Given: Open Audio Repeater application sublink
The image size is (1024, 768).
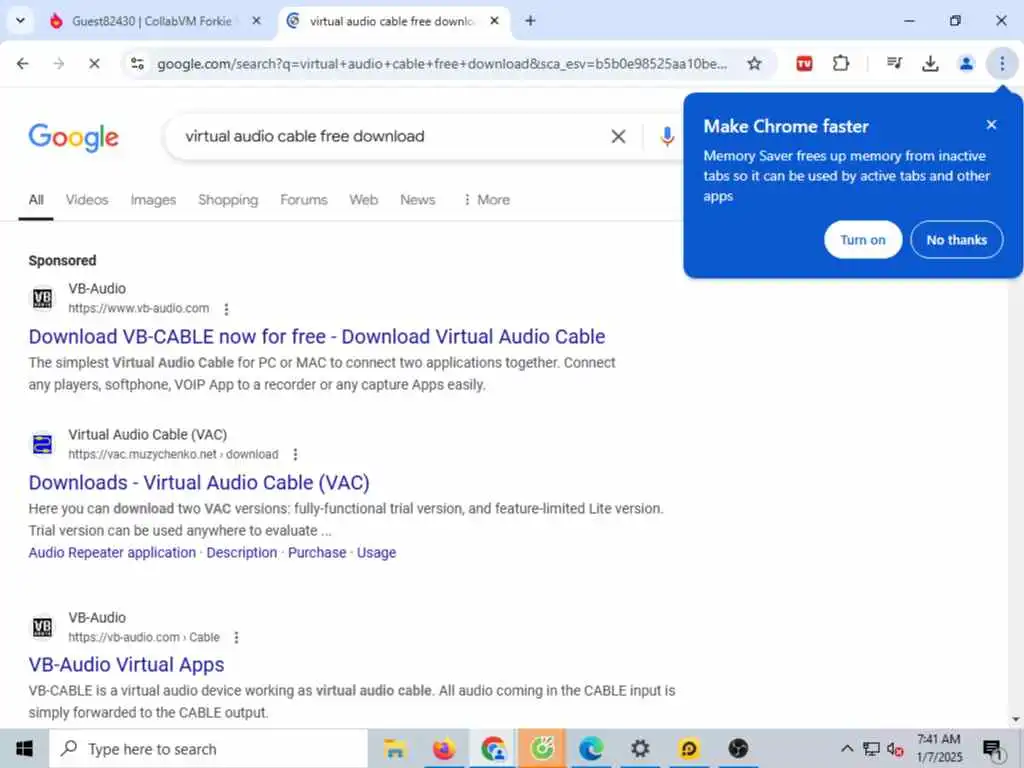Looking at the screenshot, I should coord(112,552).
